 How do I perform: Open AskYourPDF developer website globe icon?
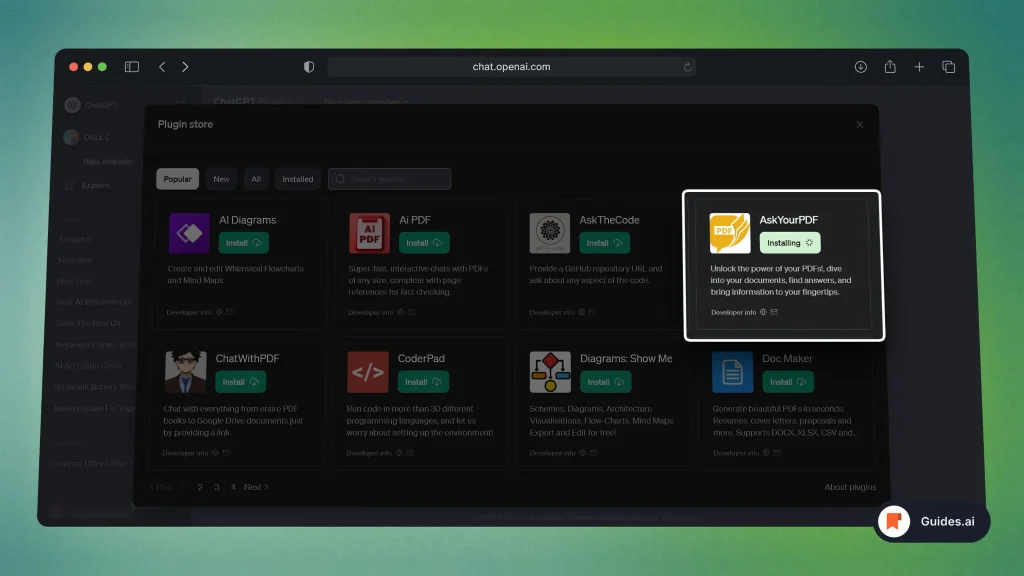[x=763, y=312]
